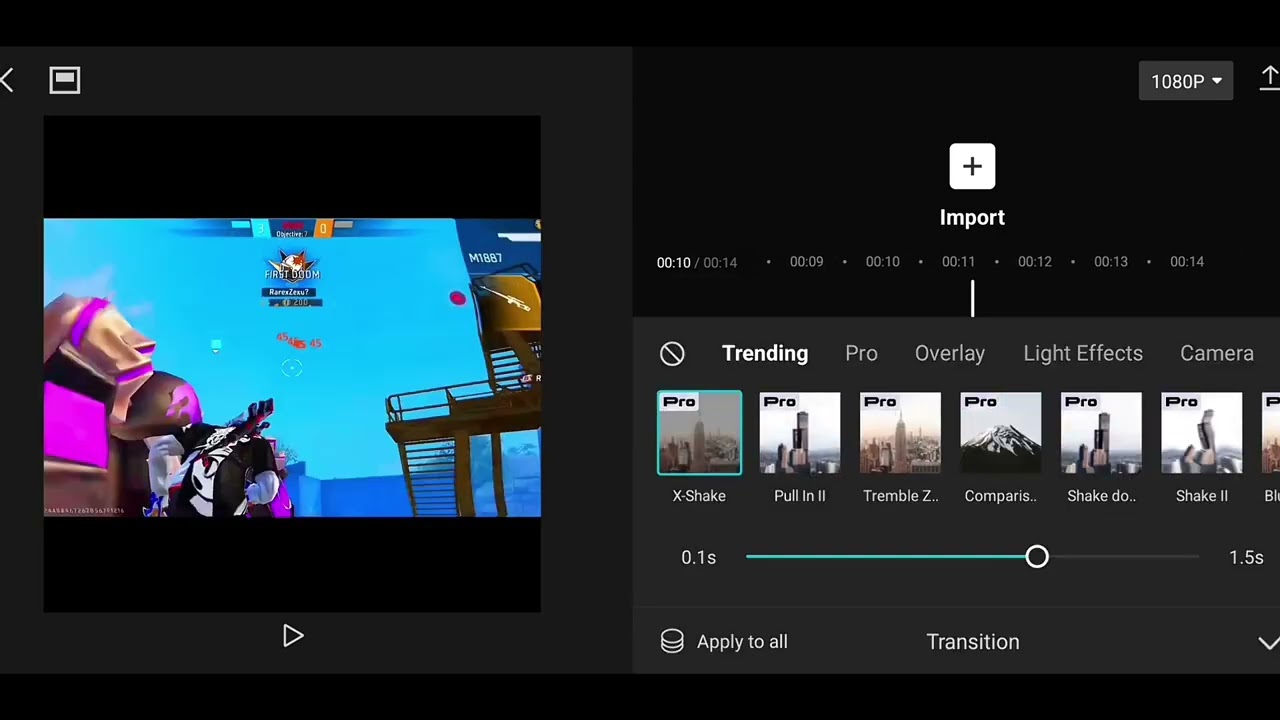Screen dimensions: 1280x720
Task: Open the 1080P resolution dropdown
Action: click(1186, 81)
